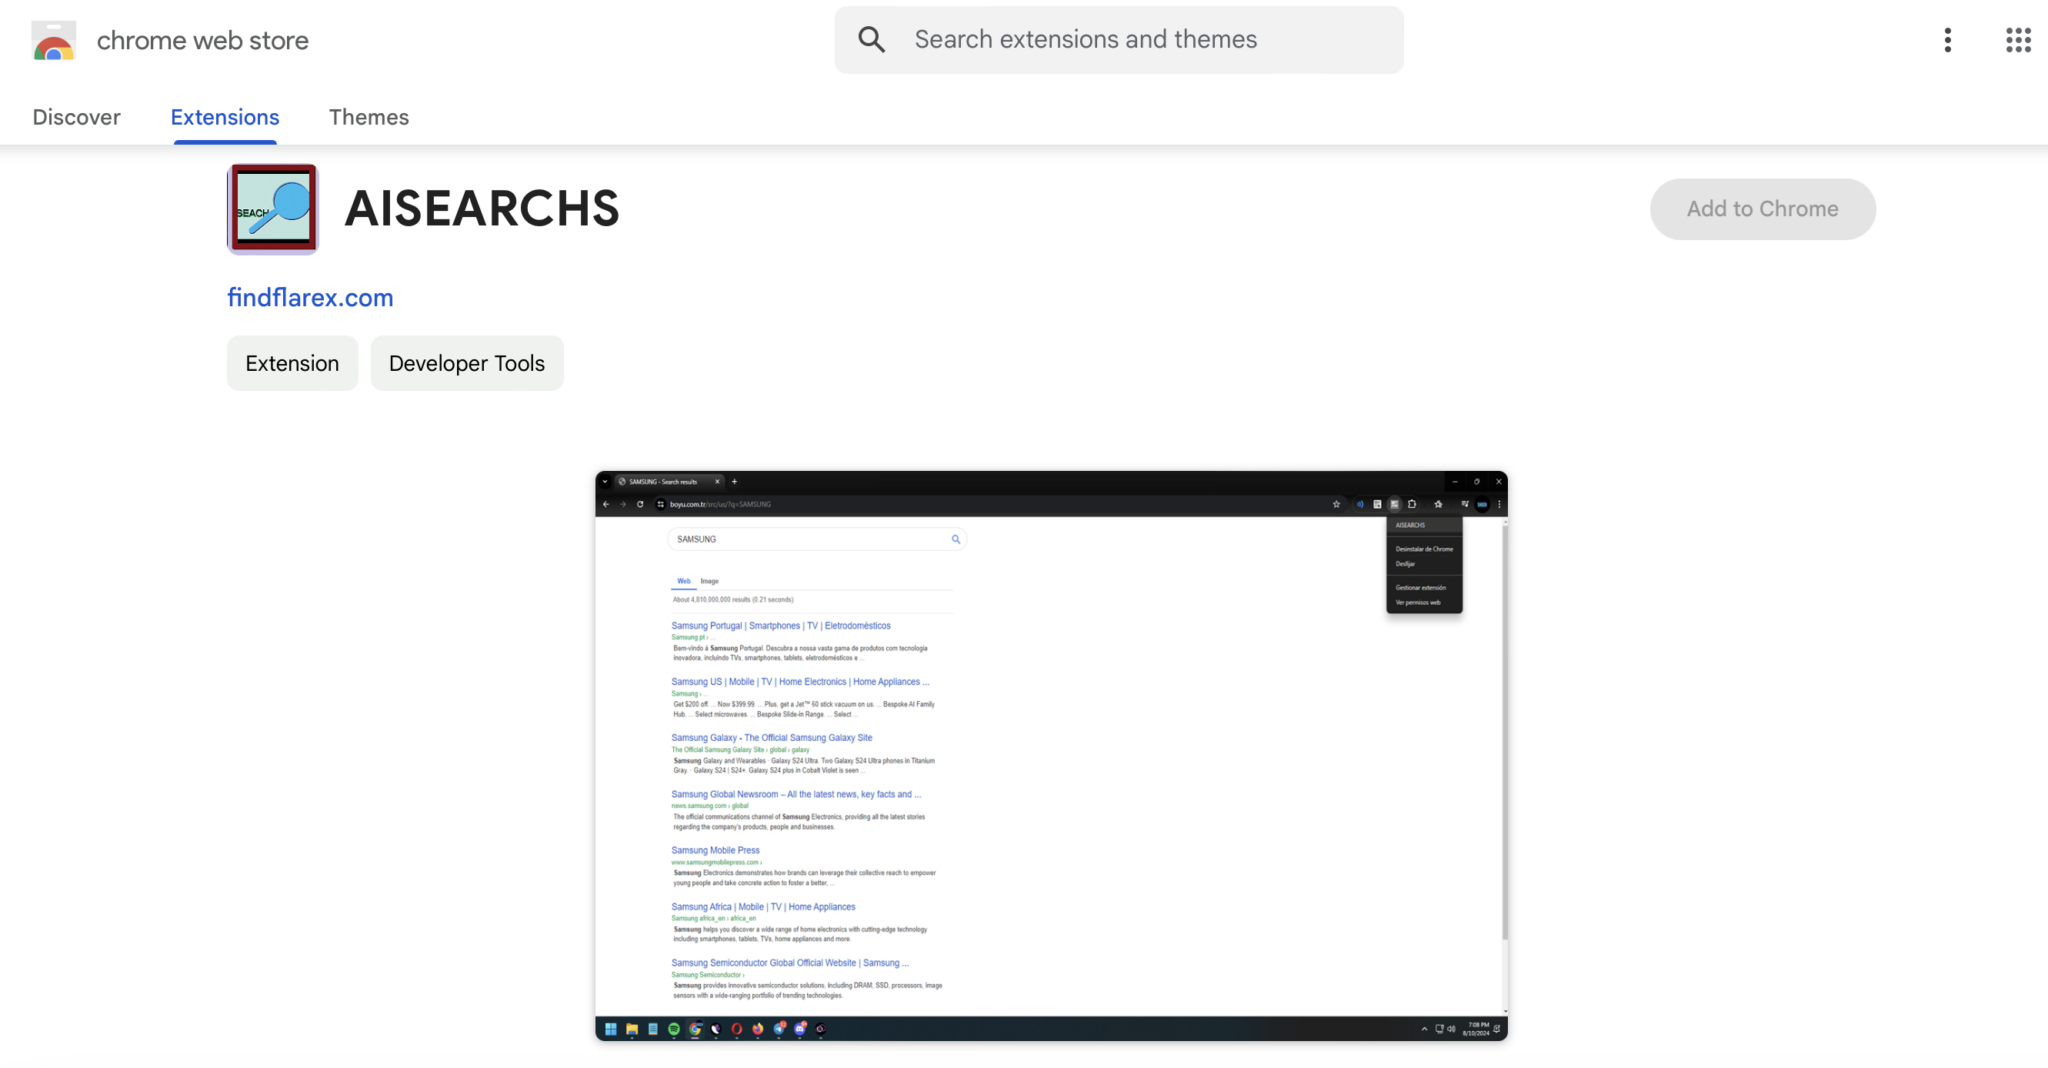The image size is (2048, 1068).
Task: Open Chrome Web Store home via Chrome logo
Action: point(53,40)
